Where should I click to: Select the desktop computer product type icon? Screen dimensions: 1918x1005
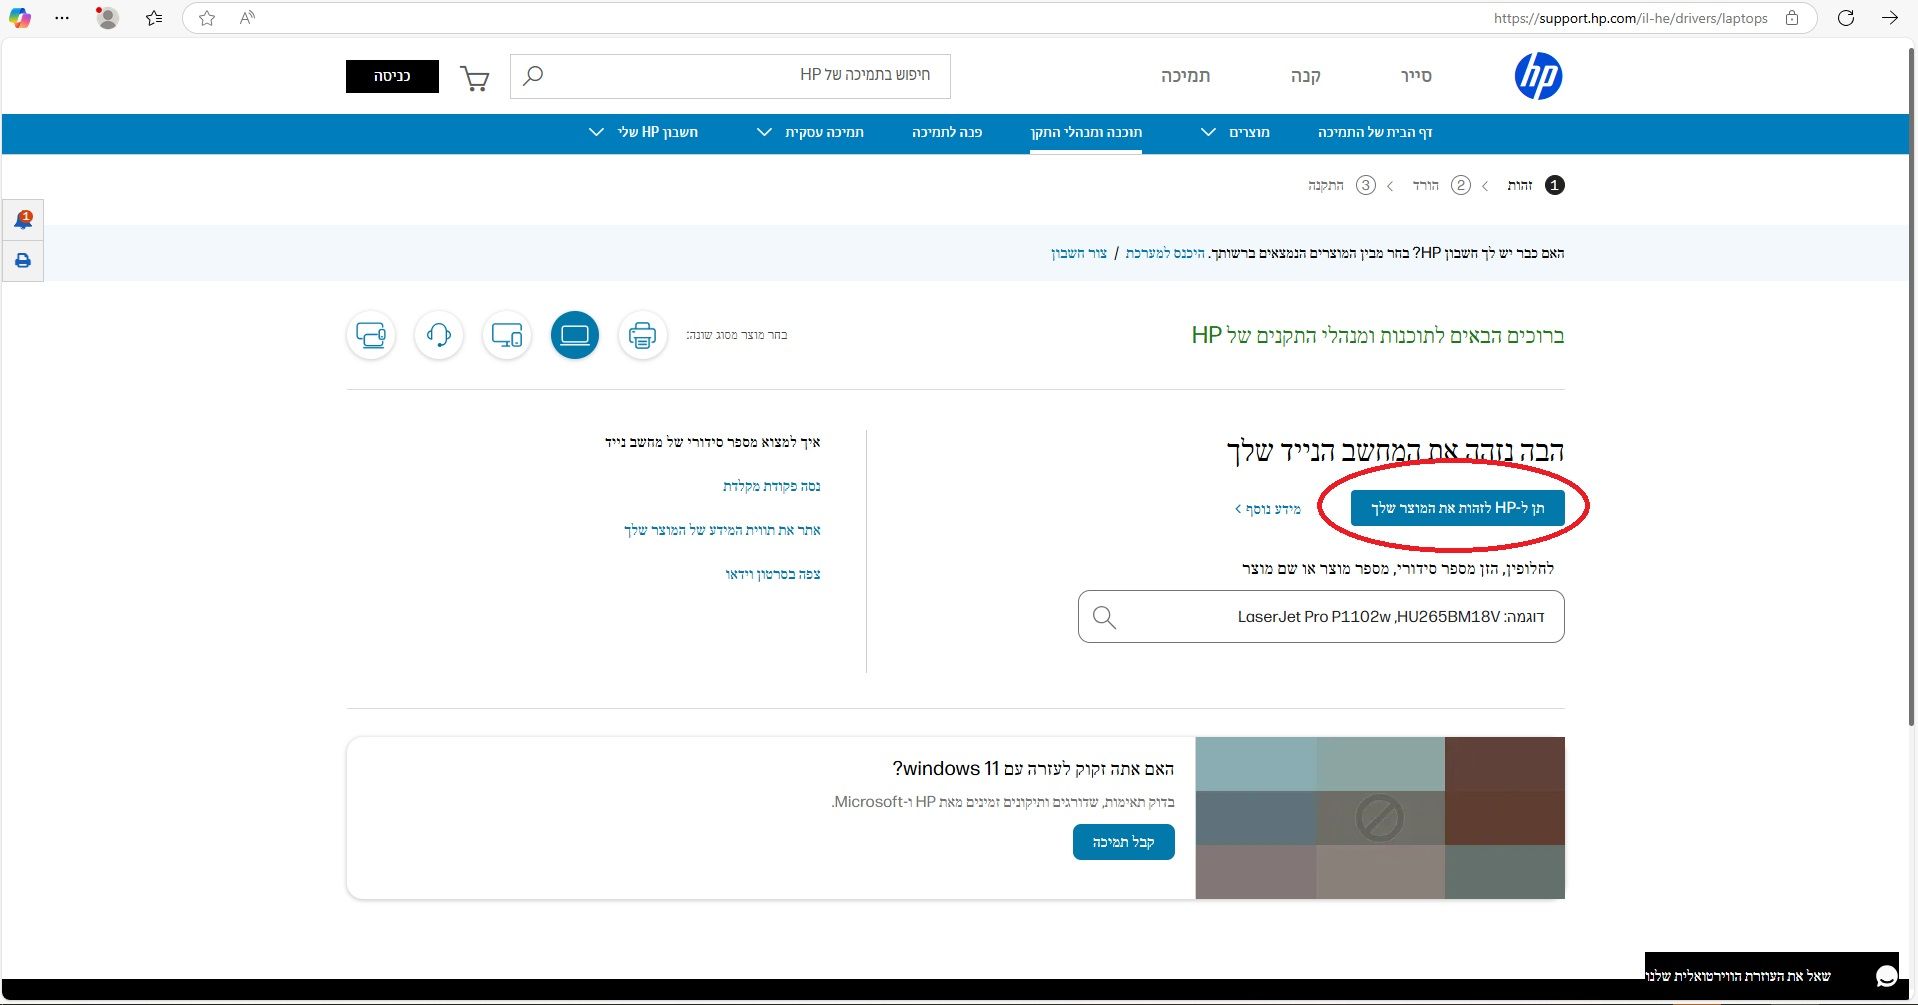point(507,335)
